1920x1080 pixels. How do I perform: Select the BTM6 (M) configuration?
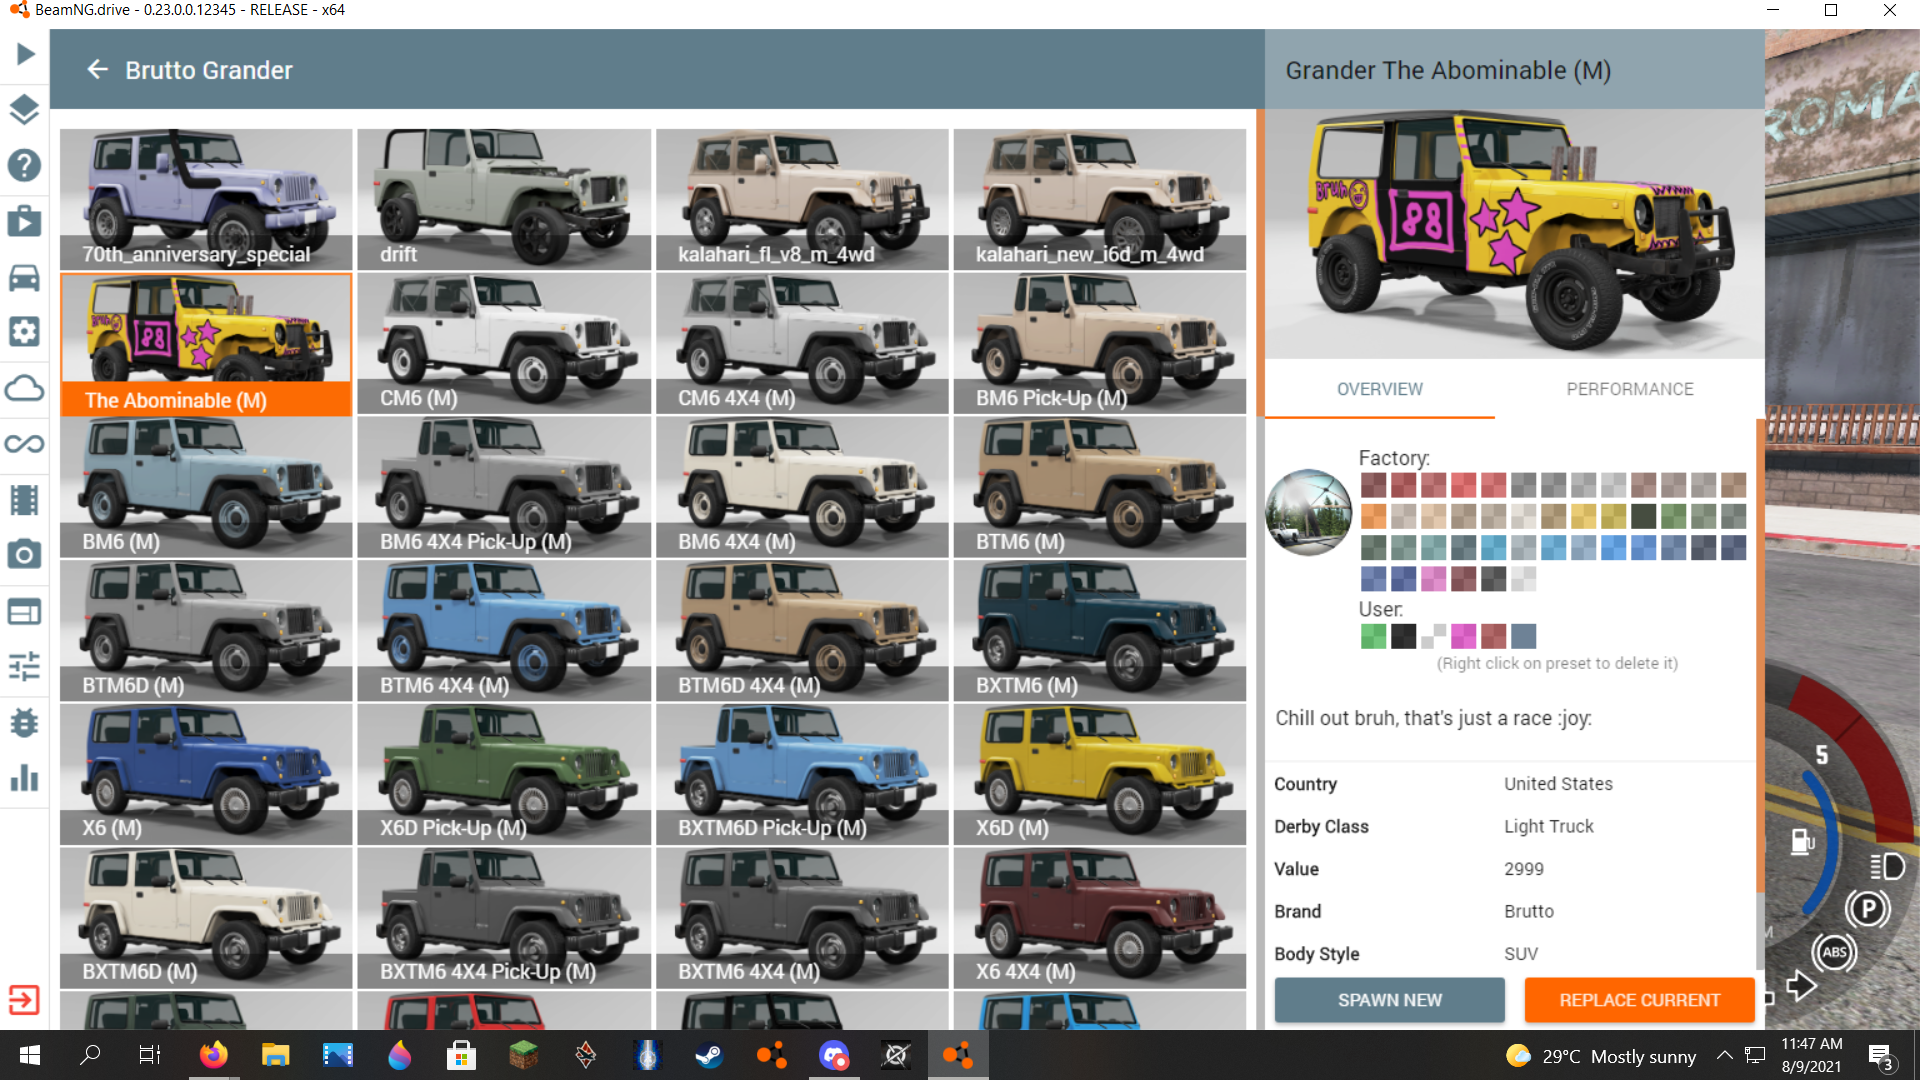(1100, 487)
